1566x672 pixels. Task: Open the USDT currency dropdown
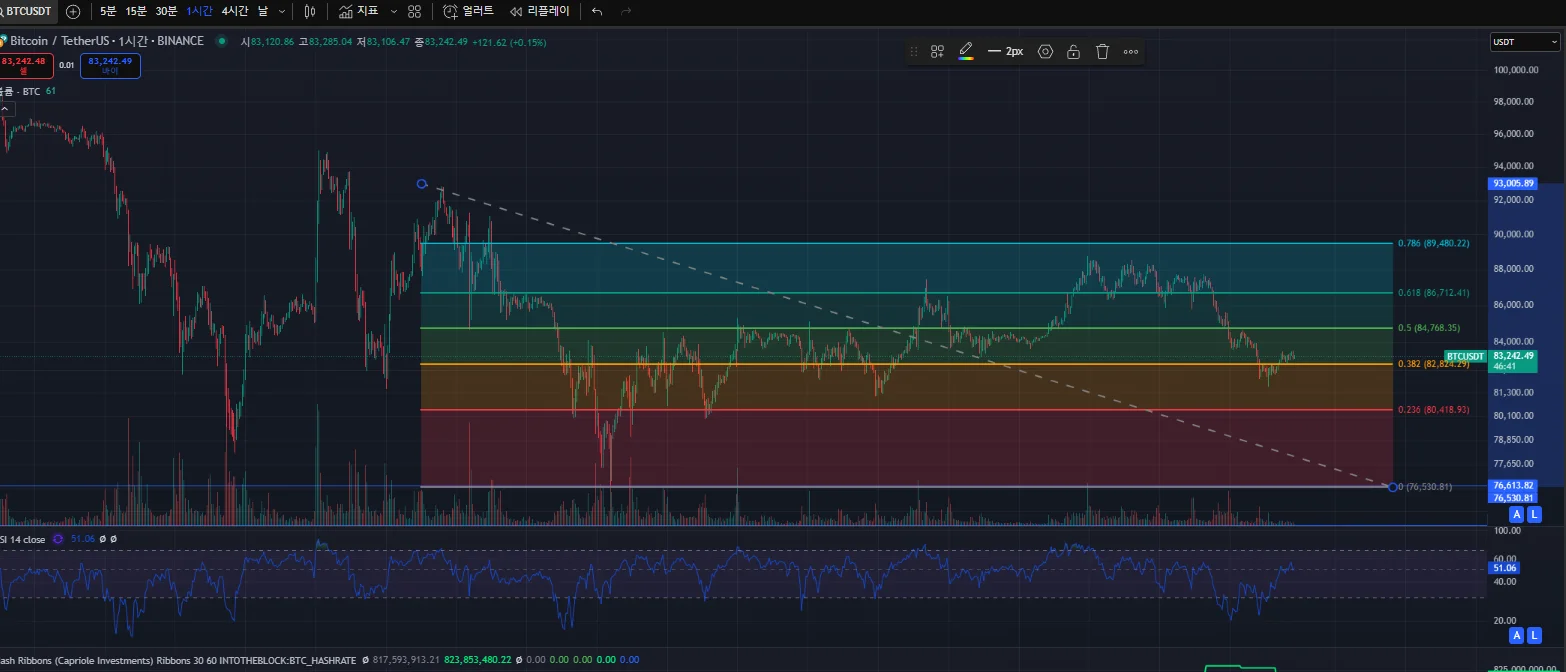pos(1524,42)
